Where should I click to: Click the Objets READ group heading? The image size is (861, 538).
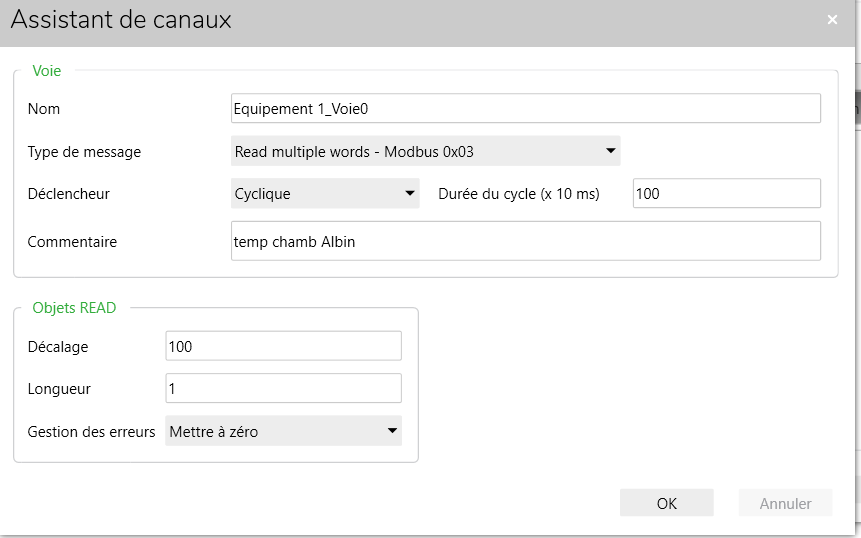(x=74, y=308)
